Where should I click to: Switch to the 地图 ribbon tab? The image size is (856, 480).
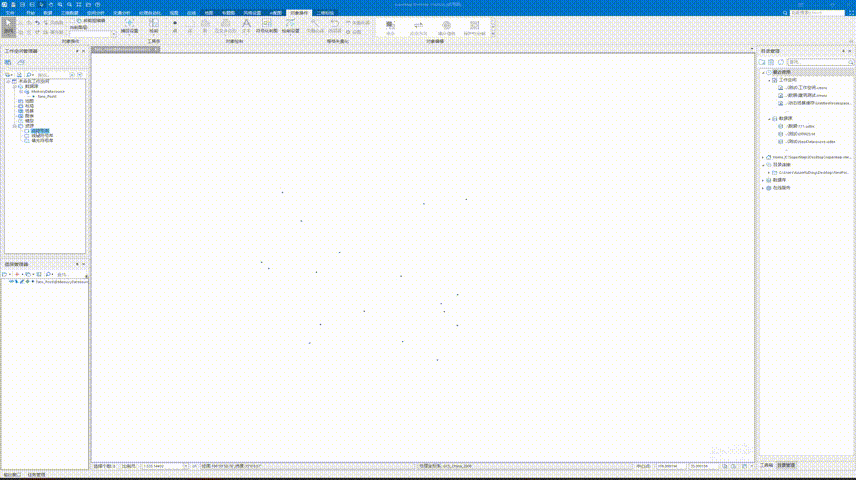(x=209, y=13)
